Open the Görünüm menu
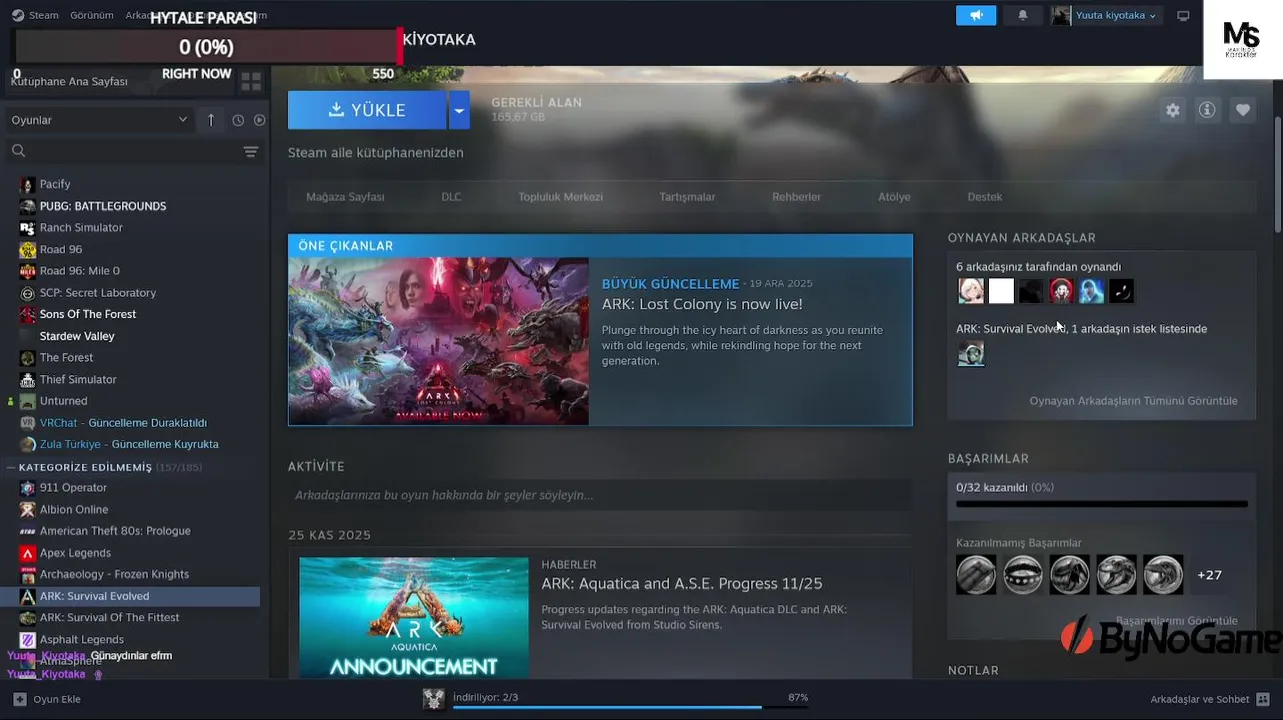The image size is (1283, 720). tap(92, 15)
